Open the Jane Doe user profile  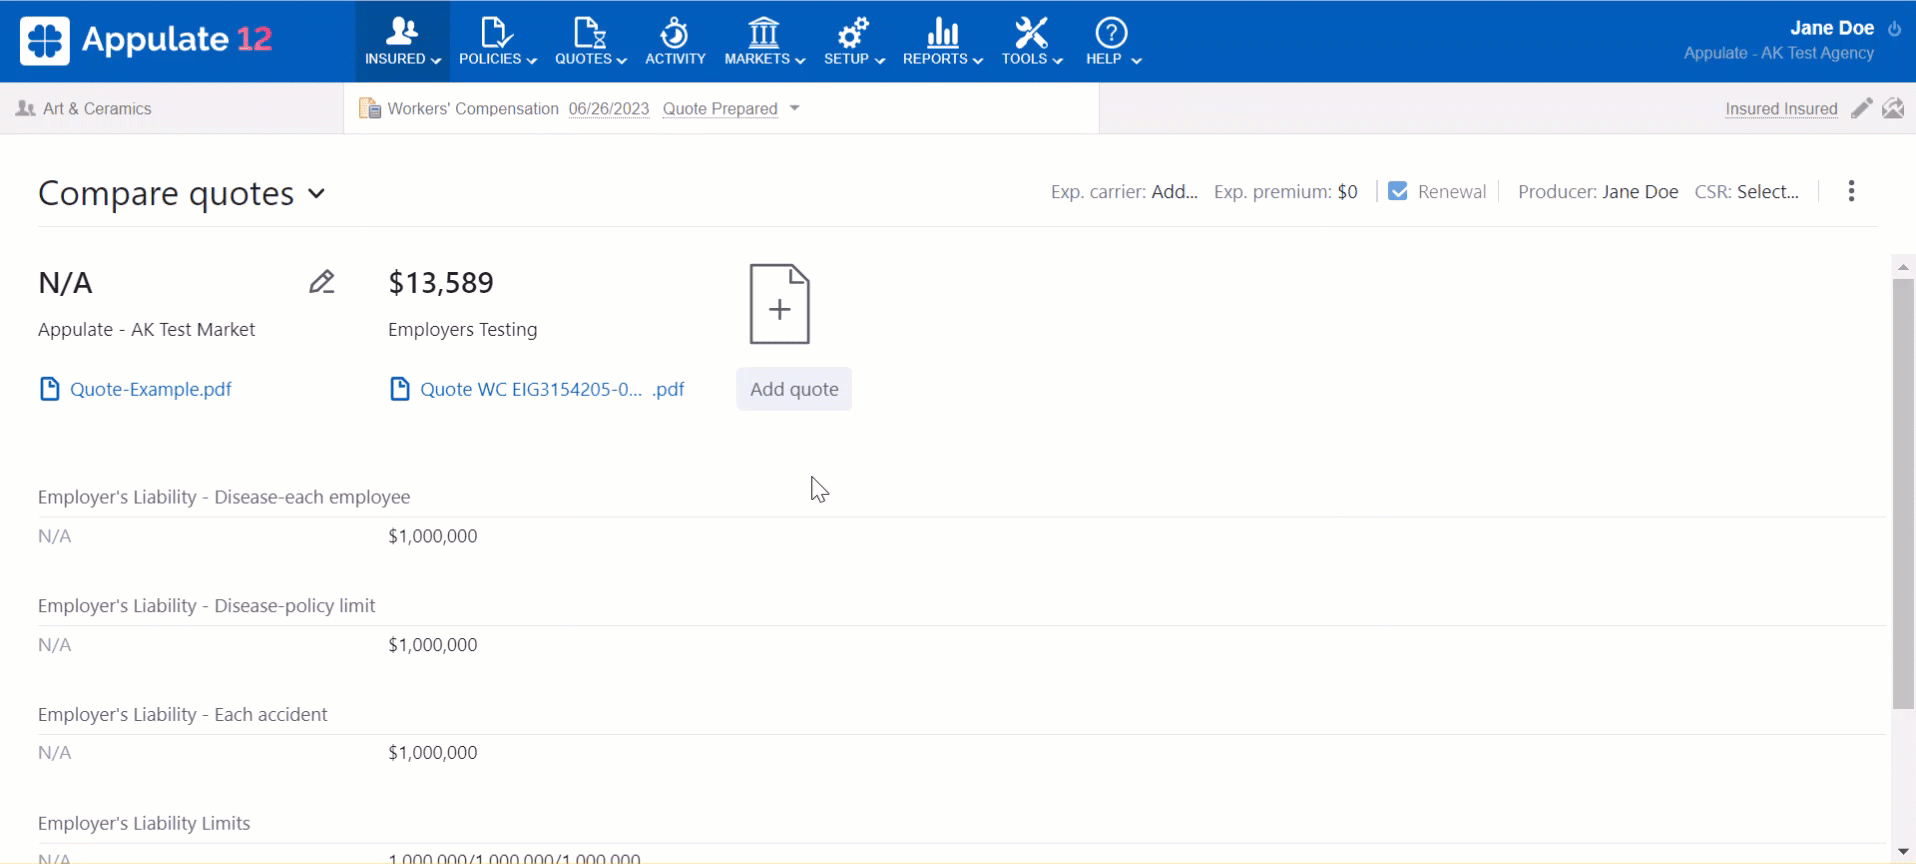click(x=1831, y=28)
